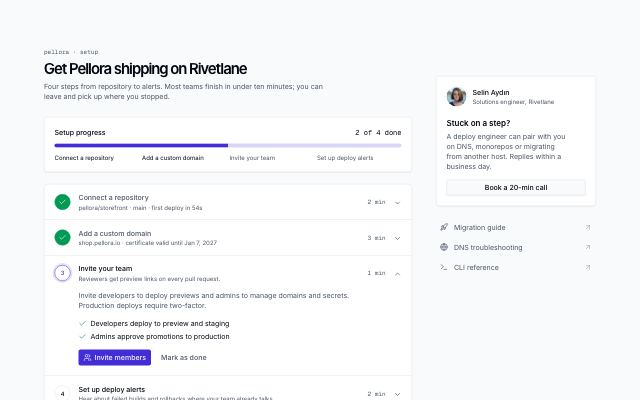Click Mark as done

coord(184,358)
